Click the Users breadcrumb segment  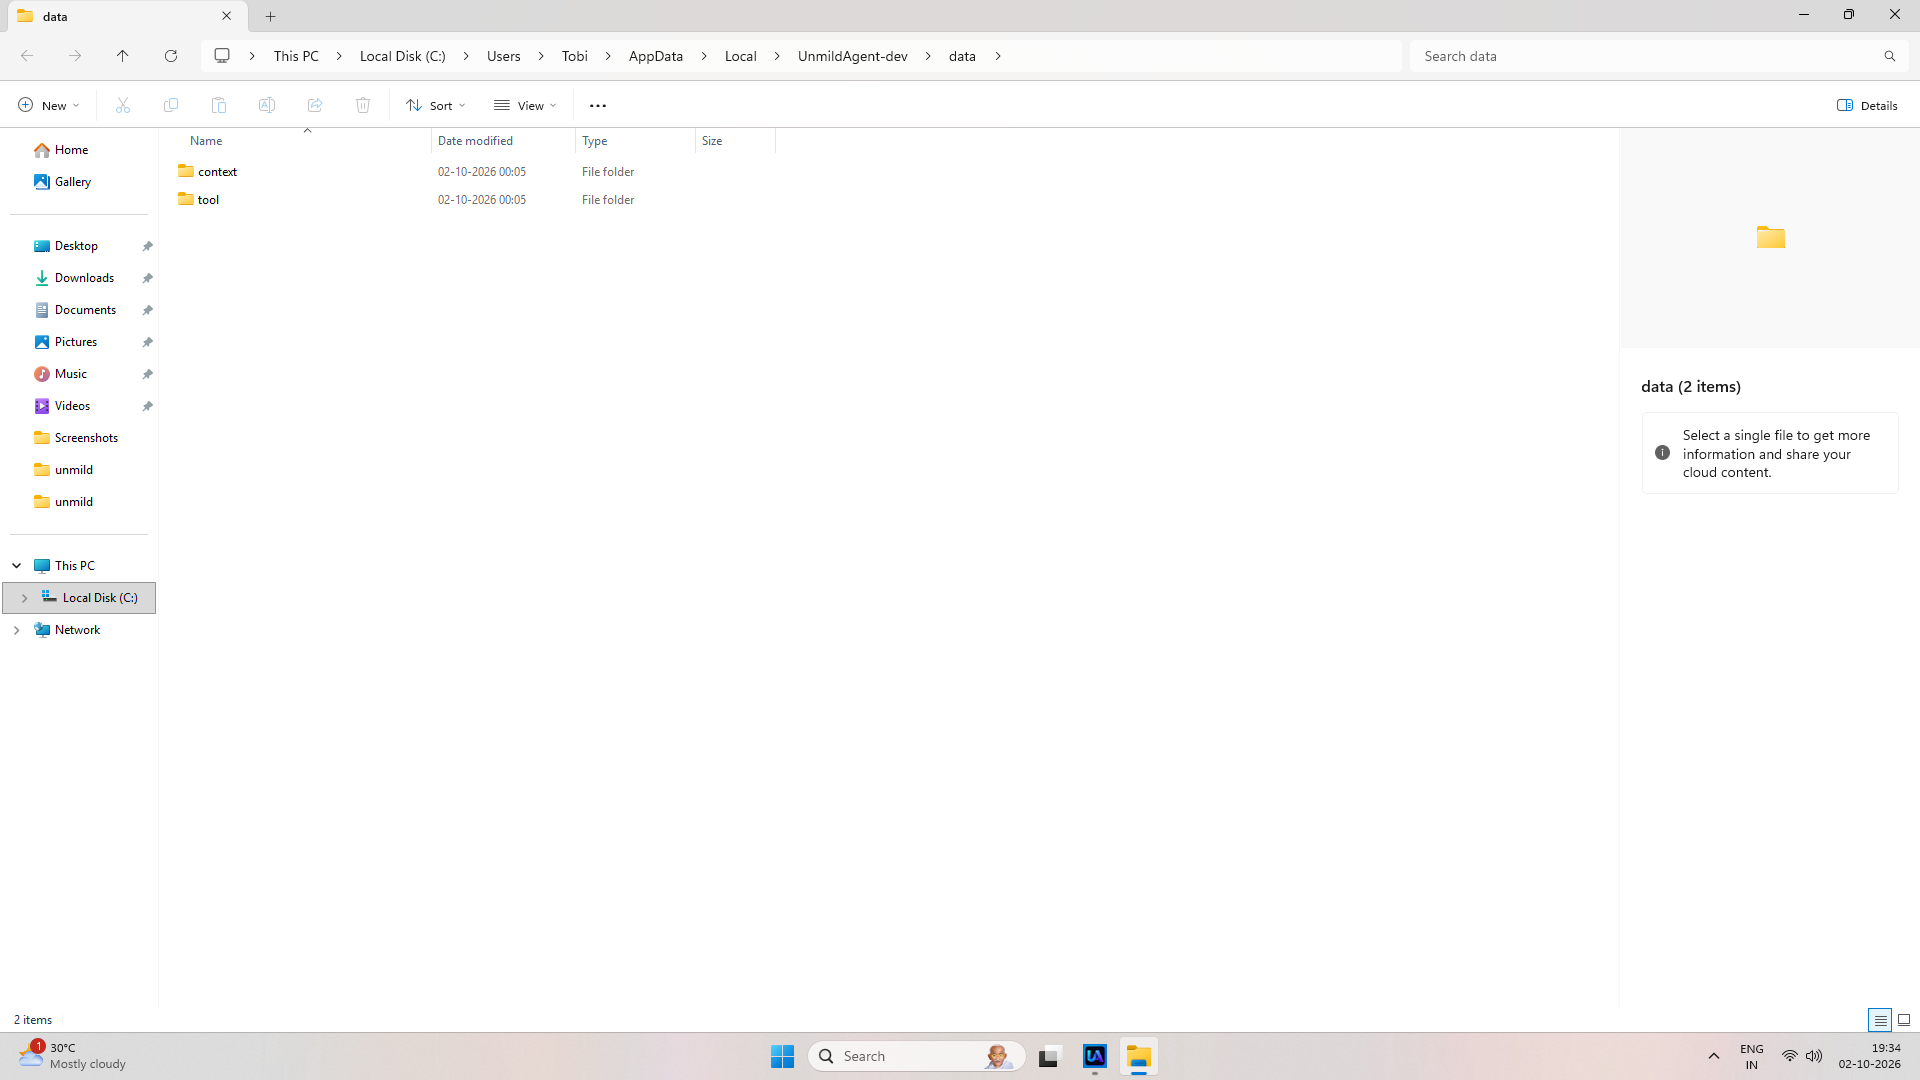504,56
